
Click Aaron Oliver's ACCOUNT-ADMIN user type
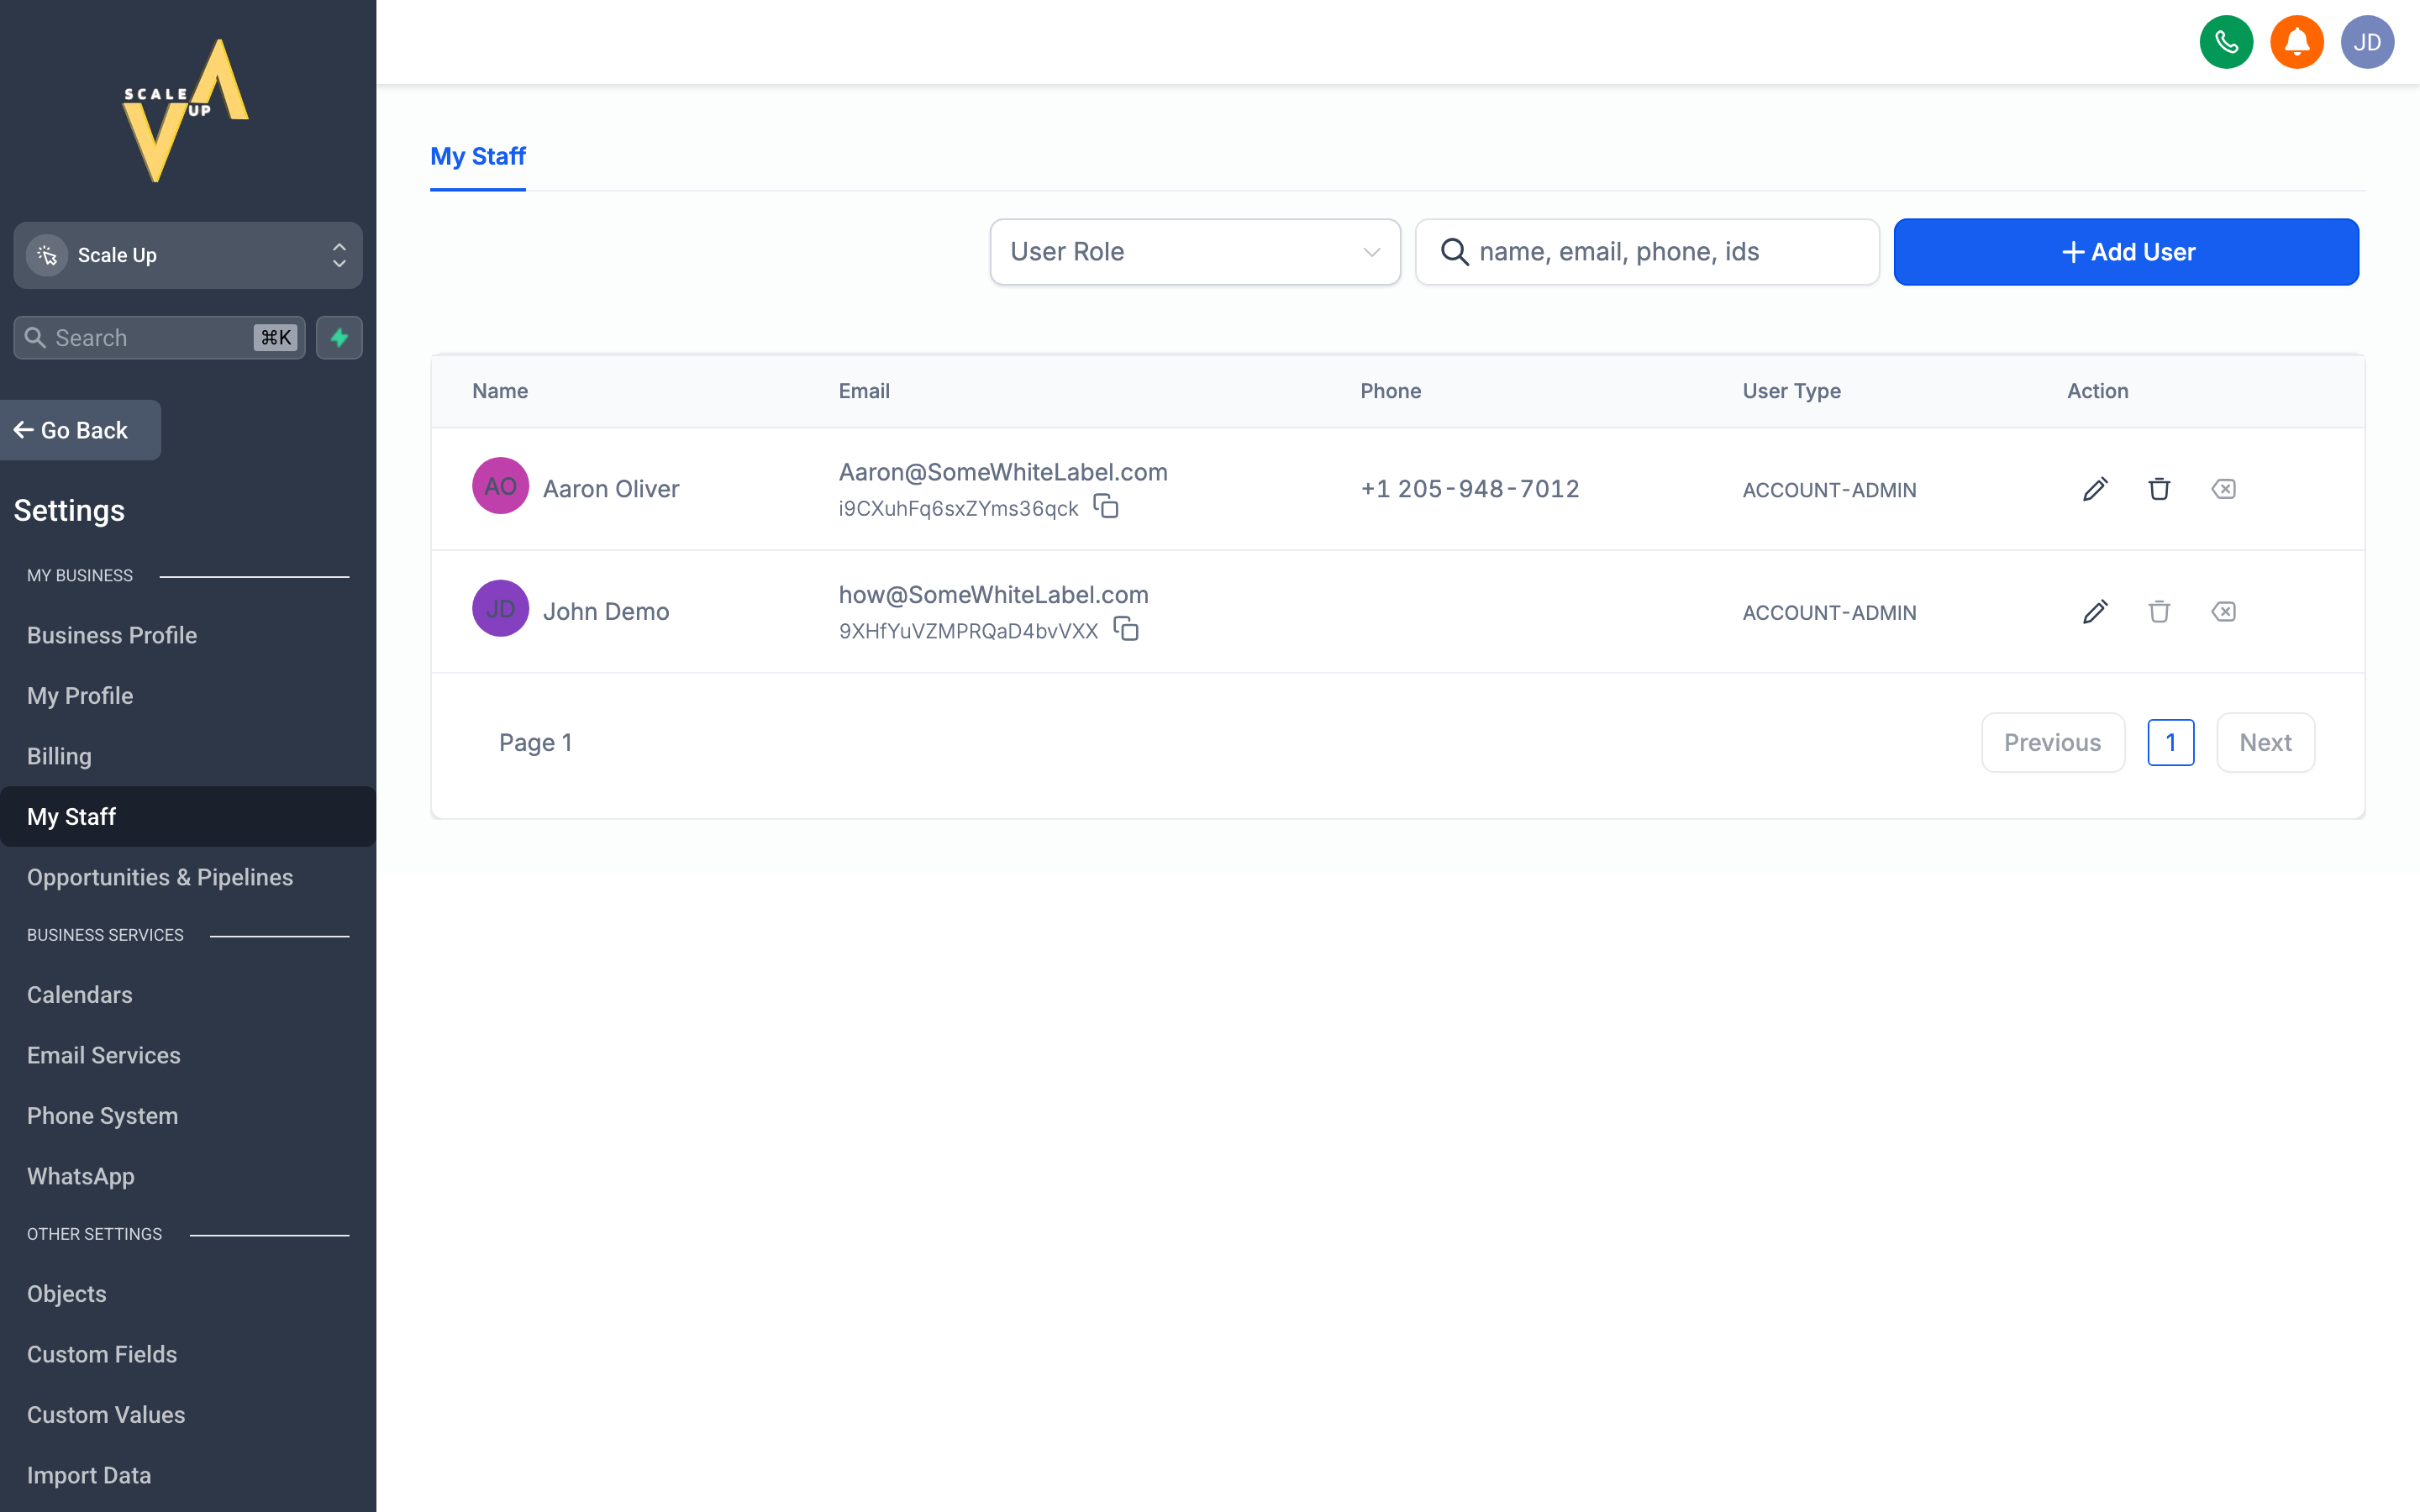(1829, 490)
